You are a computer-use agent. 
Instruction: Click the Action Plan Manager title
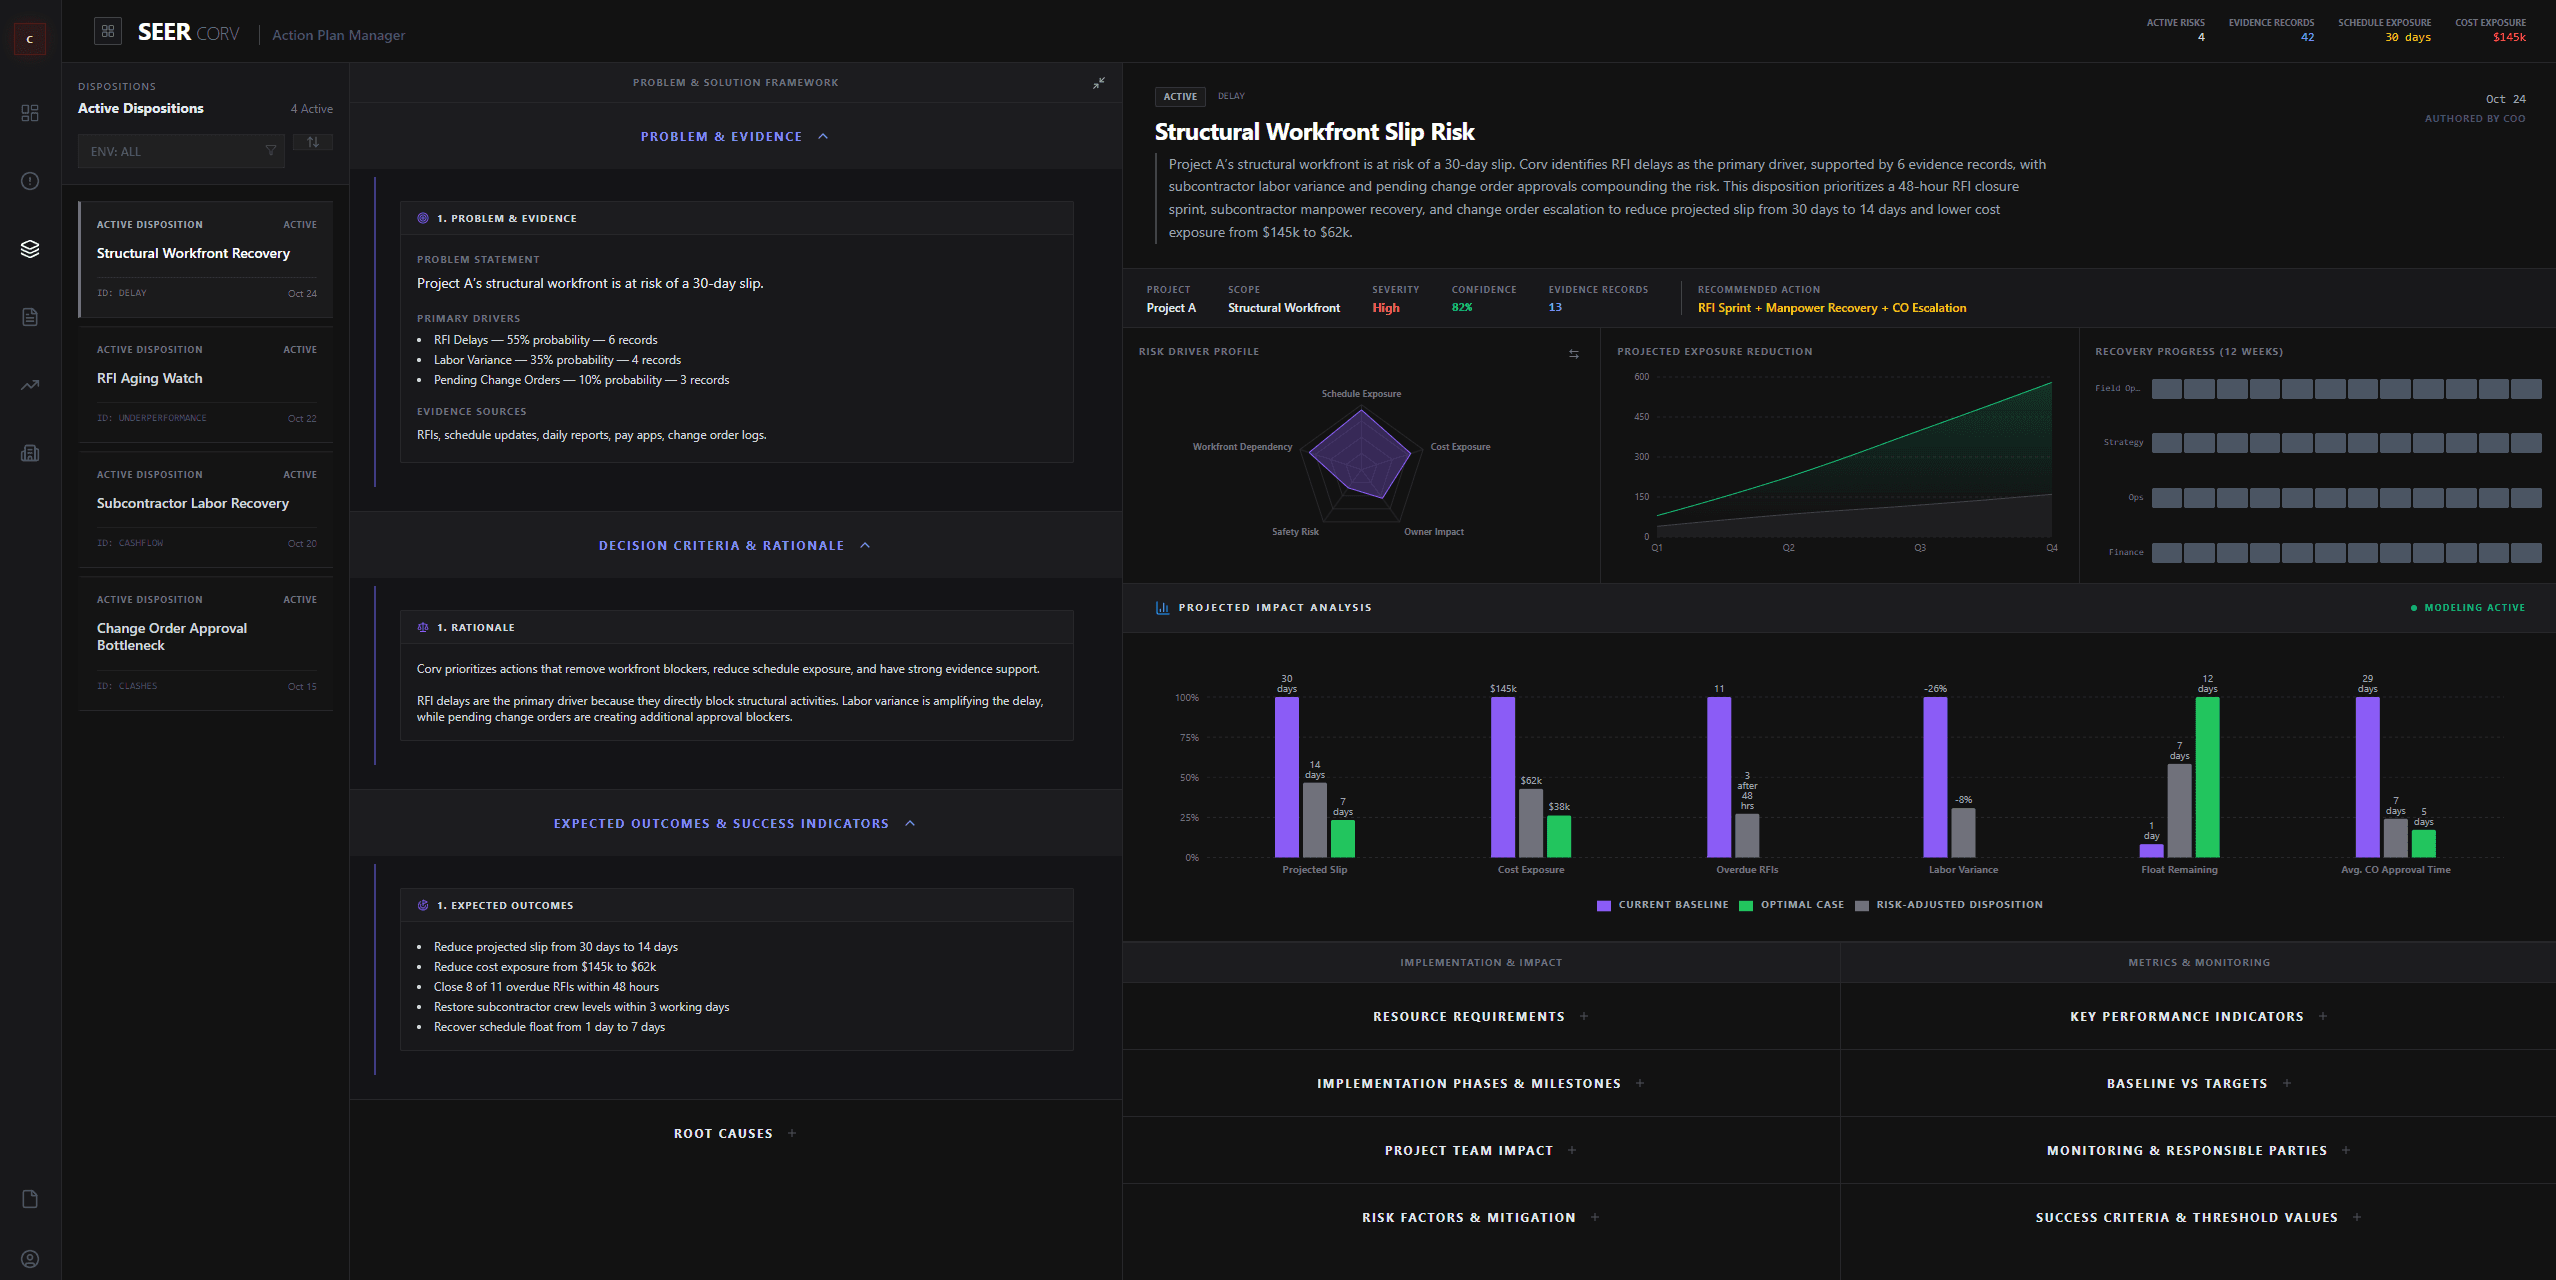coord(338,35)
